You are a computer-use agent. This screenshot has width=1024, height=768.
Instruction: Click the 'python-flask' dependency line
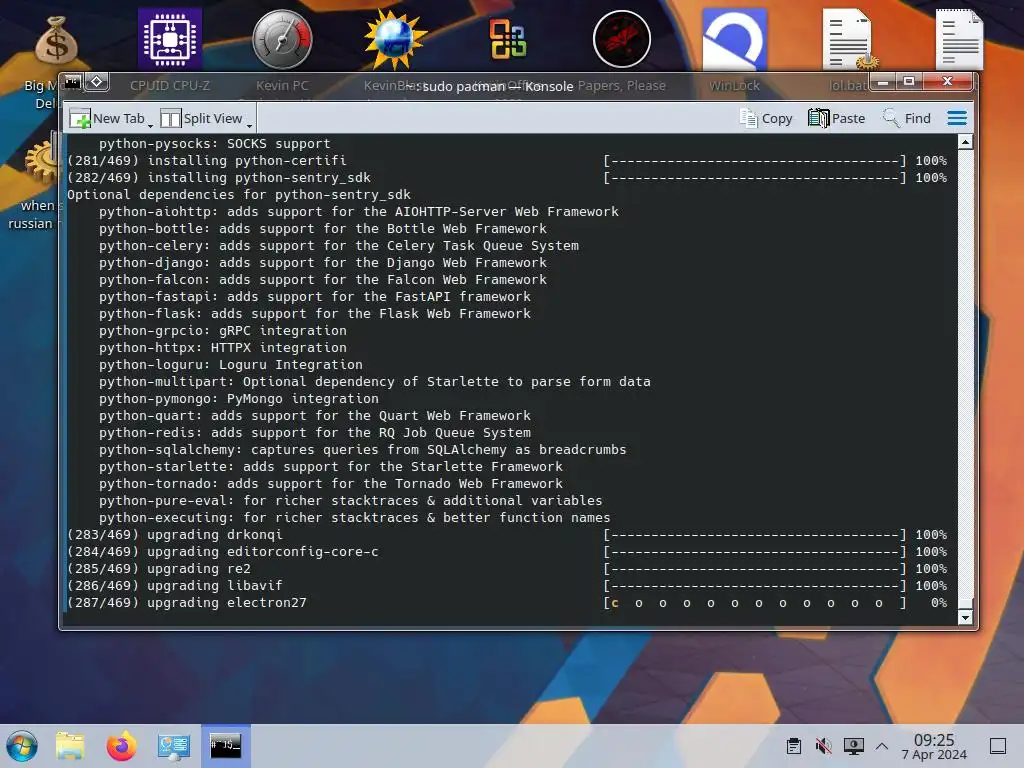click(315, 313)
